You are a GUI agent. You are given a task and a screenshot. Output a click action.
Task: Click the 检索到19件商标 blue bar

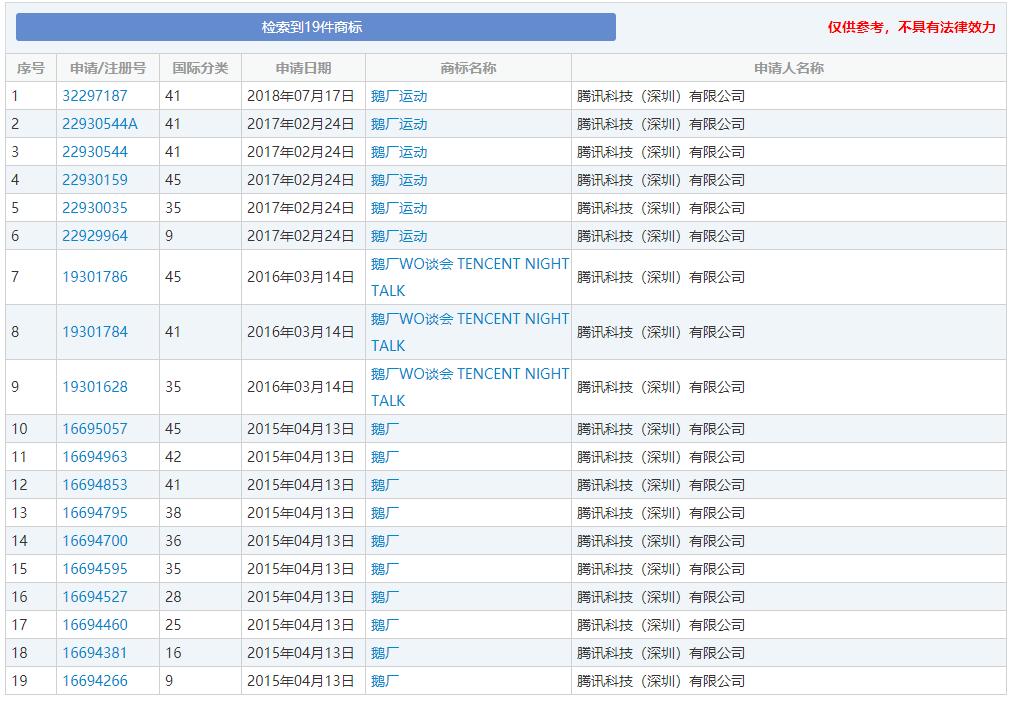pyautogui.click(x=315, y=27)
